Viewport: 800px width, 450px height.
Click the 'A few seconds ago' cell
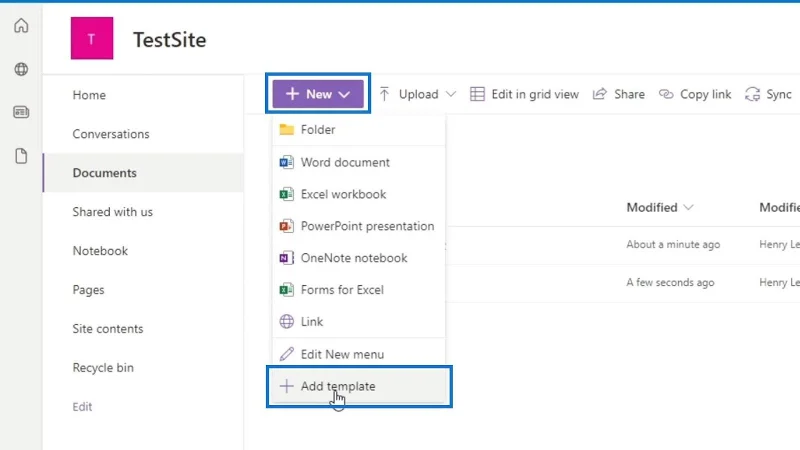click(670, 282)
